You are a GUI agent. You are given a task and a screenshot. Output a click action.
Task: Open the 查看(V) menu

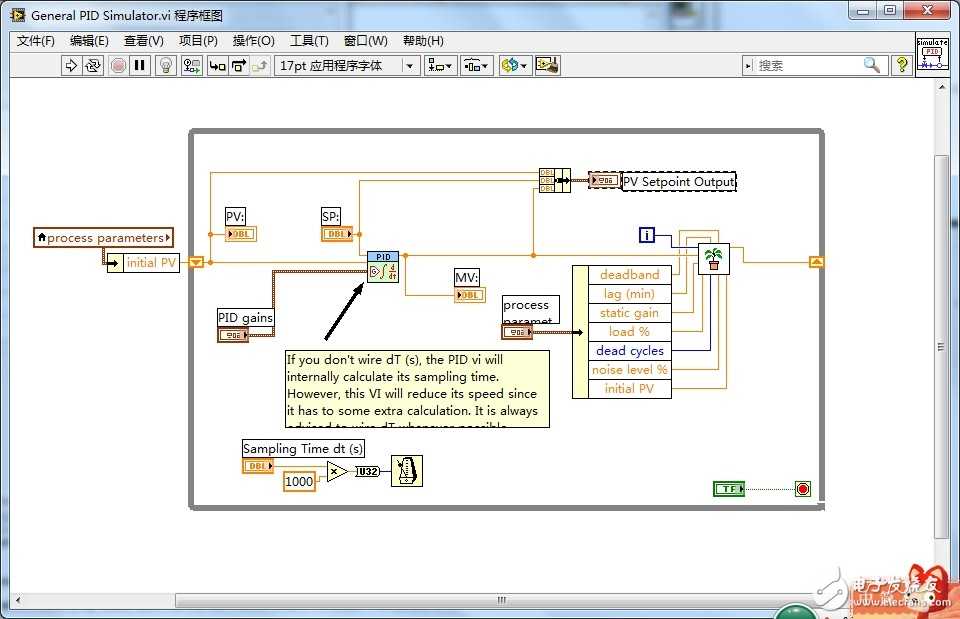(143, 40)
